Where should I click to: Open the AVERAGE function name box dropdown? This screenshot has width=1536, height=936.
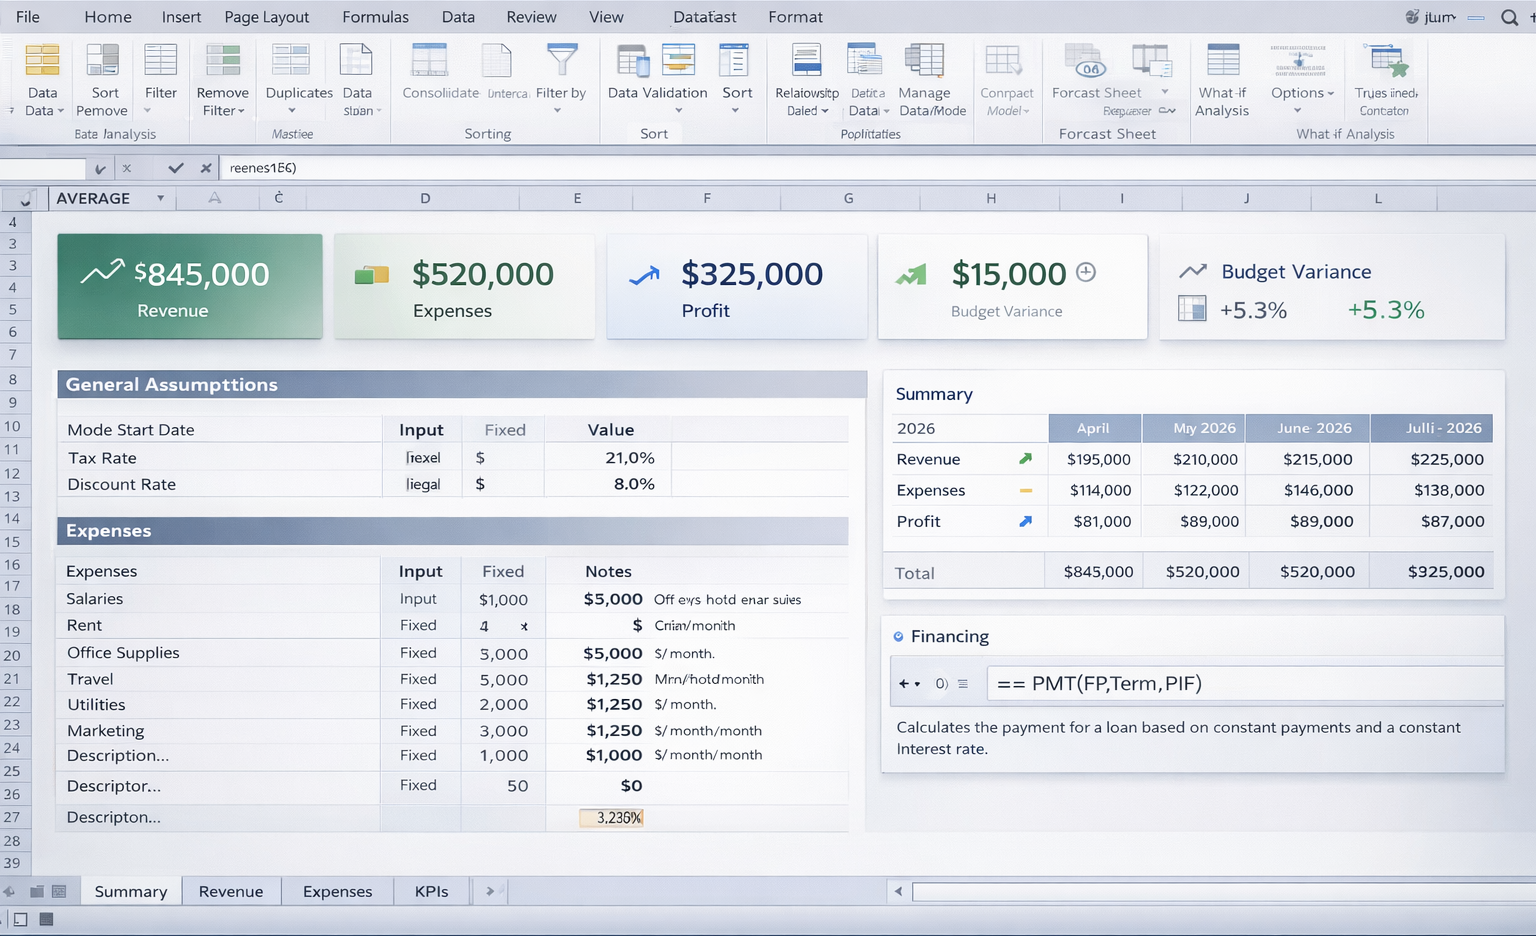160,198
